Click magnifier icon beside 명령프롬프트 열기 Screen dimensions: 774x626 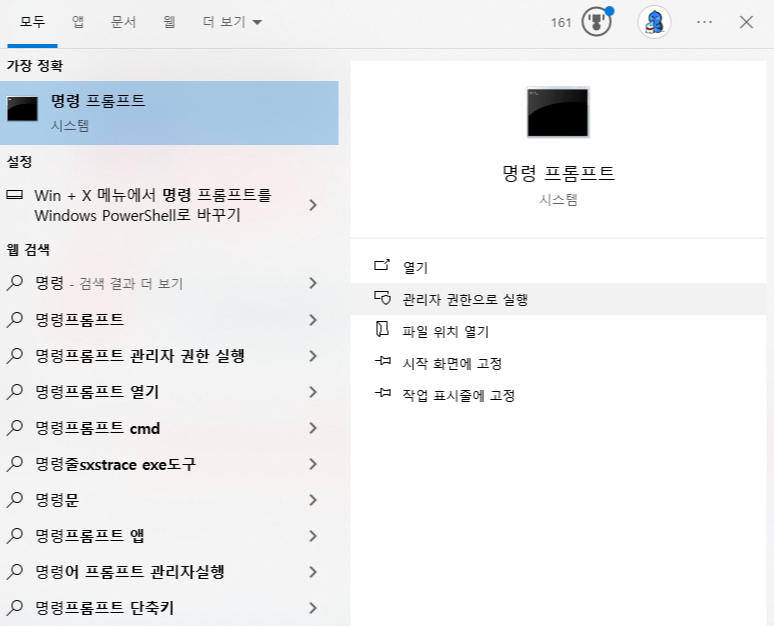15,392
